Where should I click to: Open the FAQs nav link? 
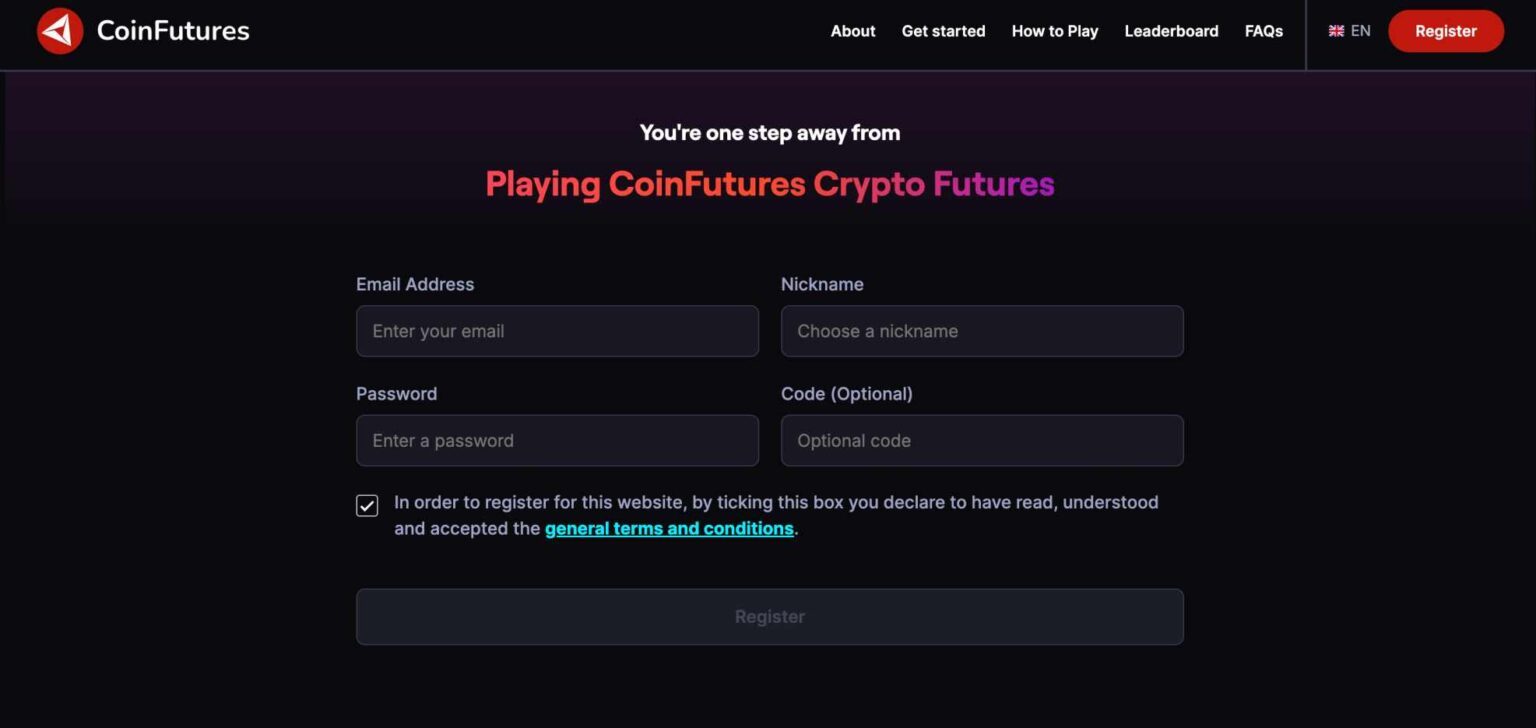(1264, 31)
